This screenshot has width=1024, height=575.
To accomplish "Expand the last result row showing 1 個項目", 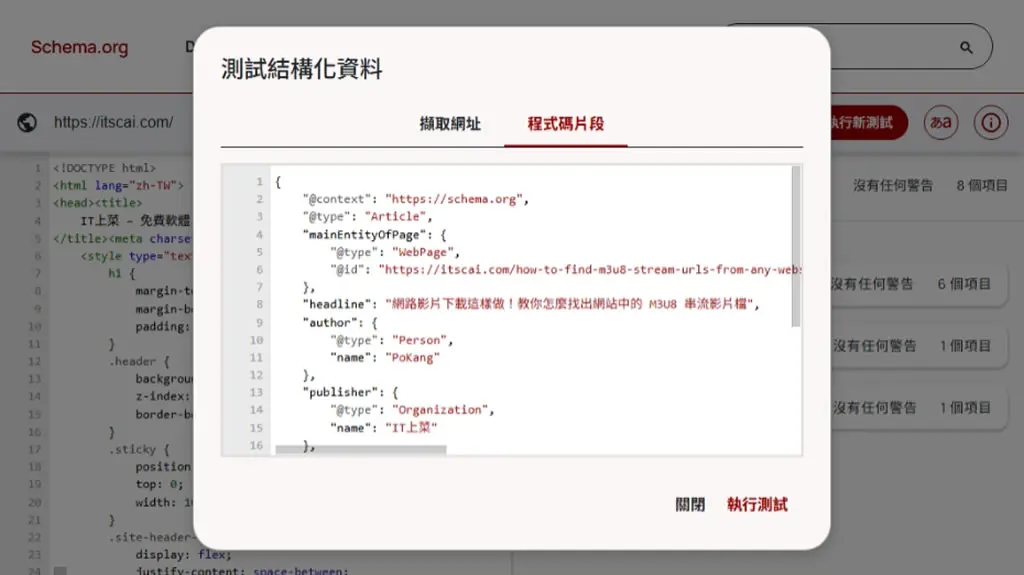I will click(918, 408).
